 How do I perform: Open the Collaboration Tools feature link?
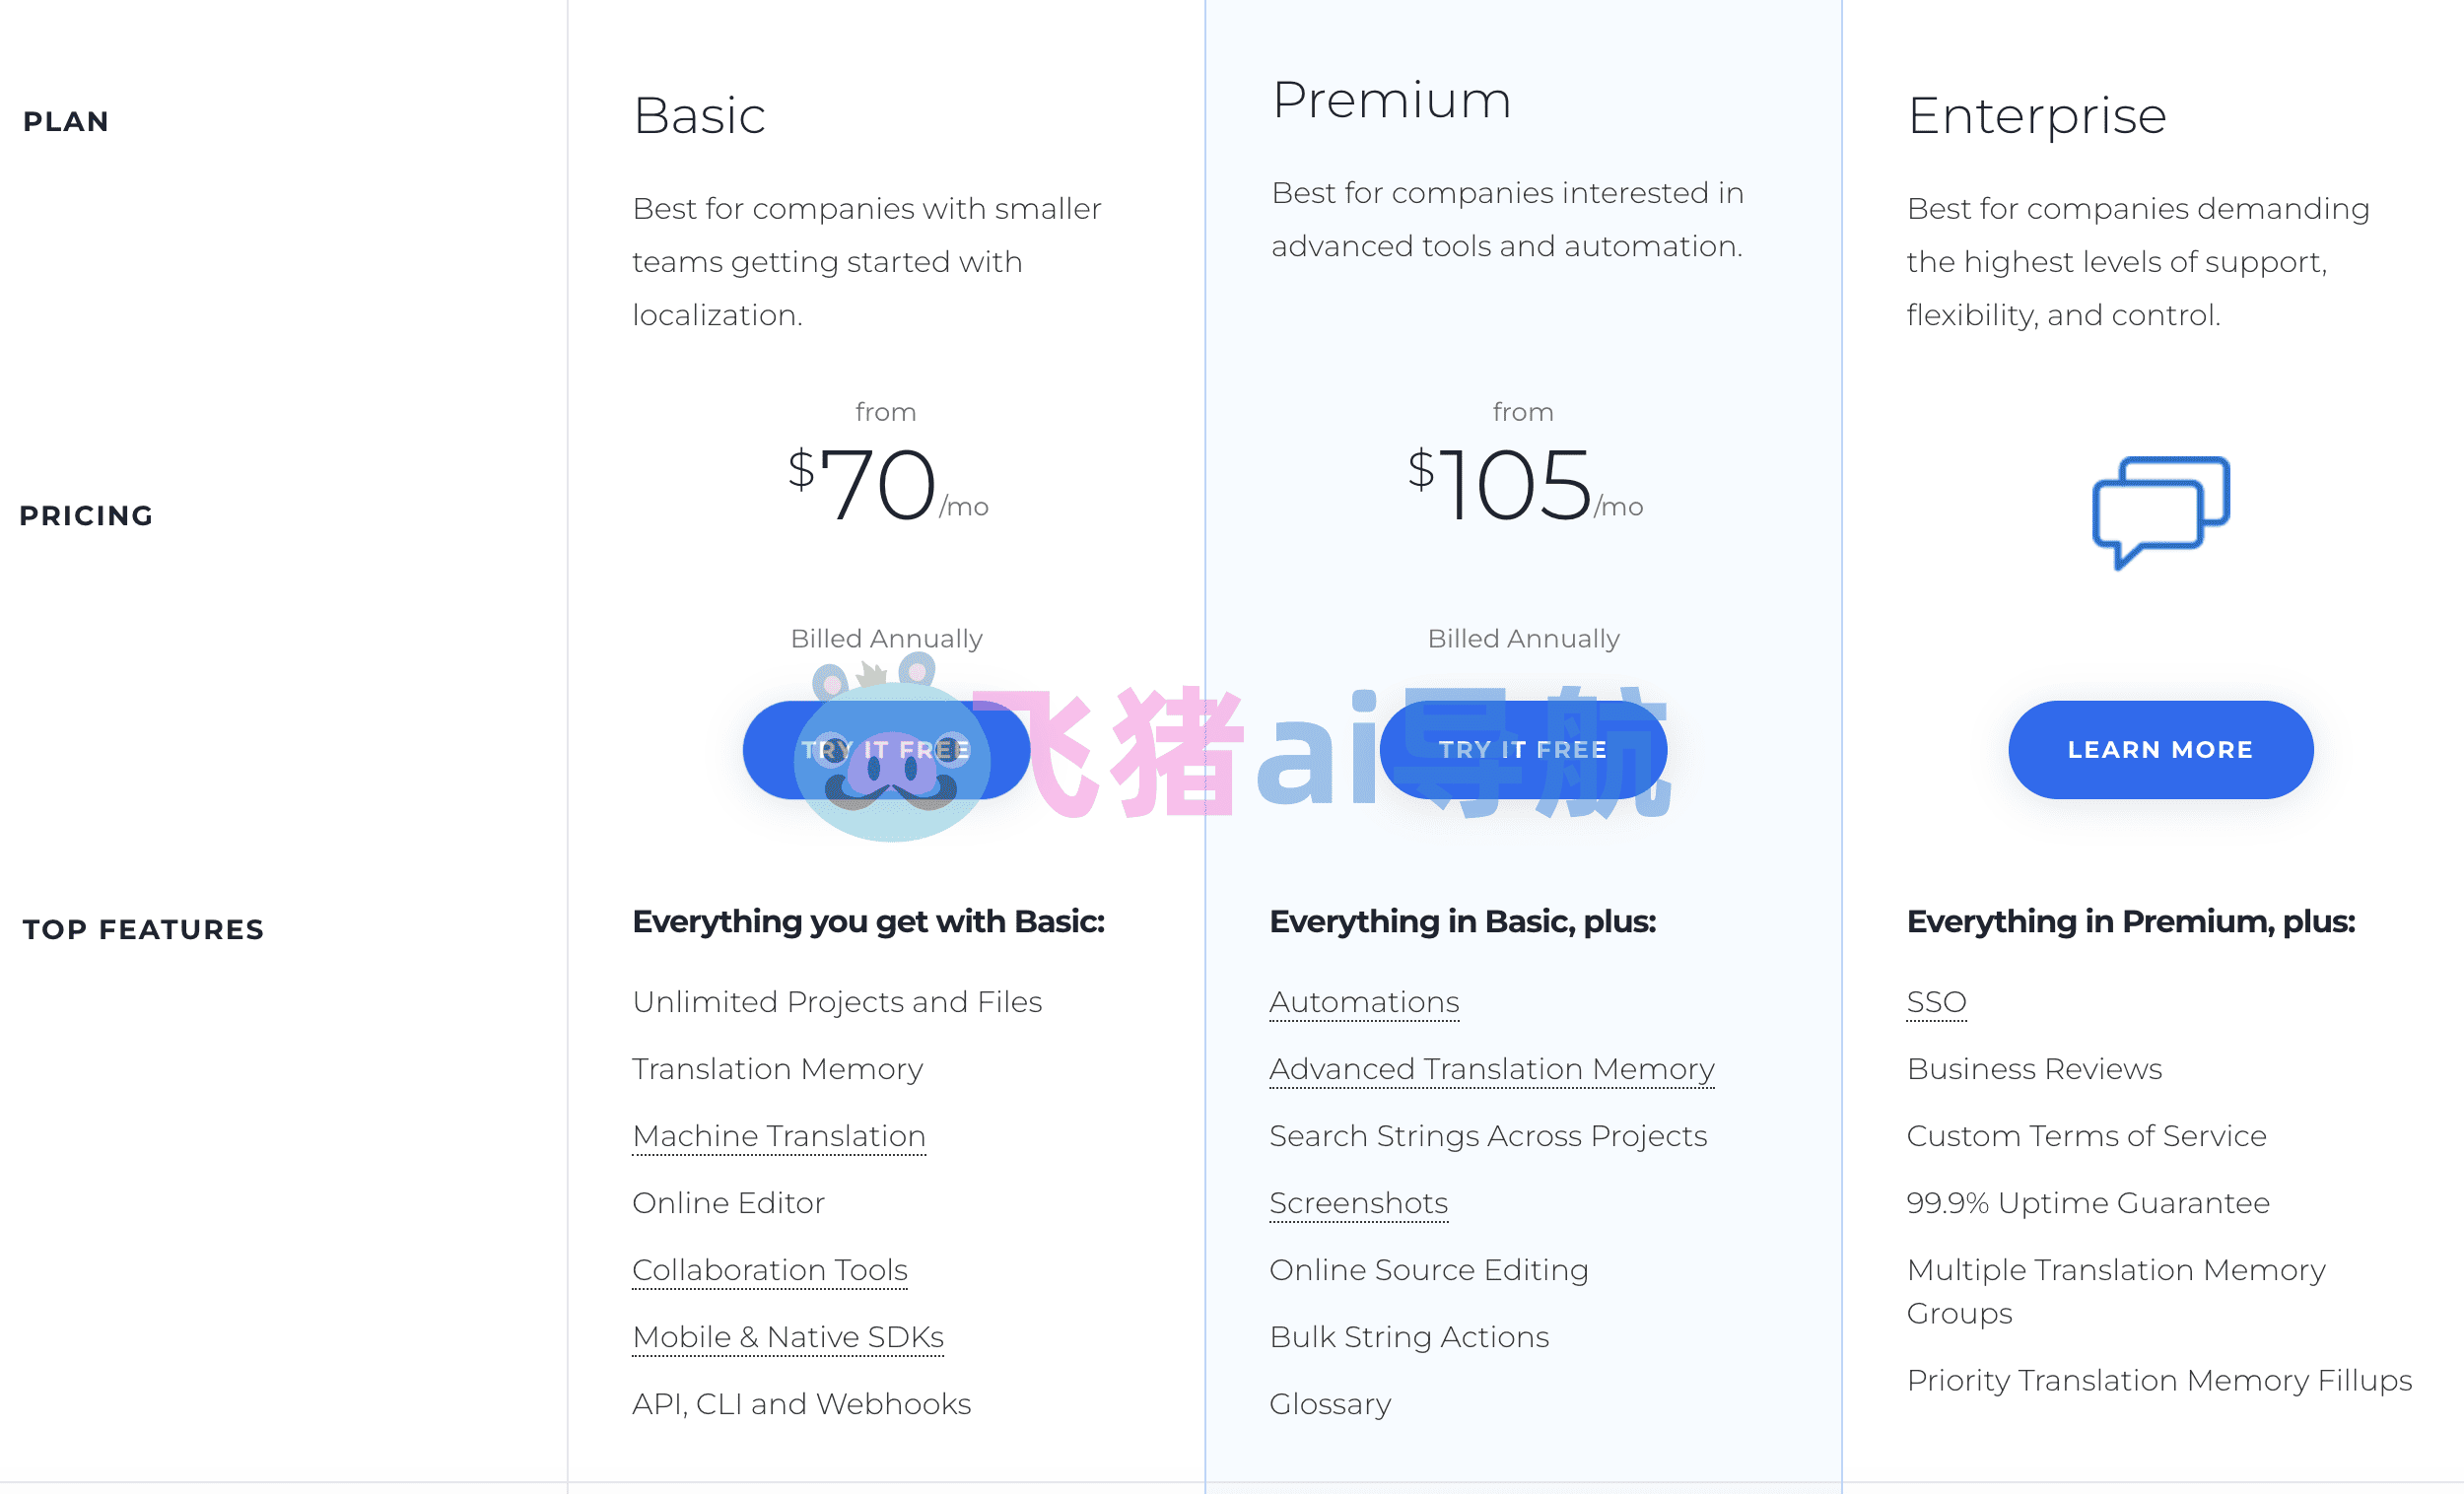pyautogui.click(x=770, y=1270)
